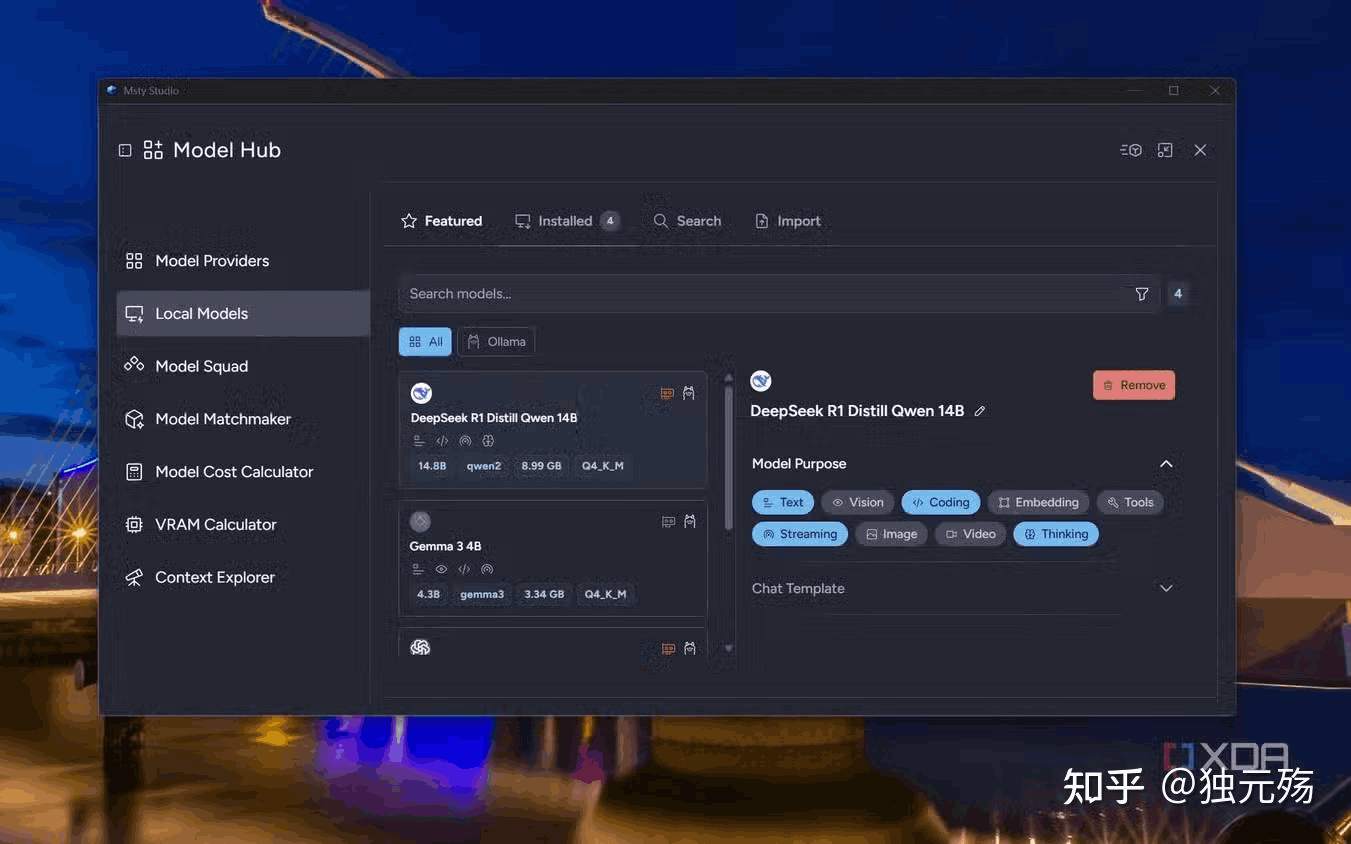Image resolution: width=1351 pixels, height=844 pixels.
Task: Click the Gemma logo on the model card
Action: click(x=420, y=521)
